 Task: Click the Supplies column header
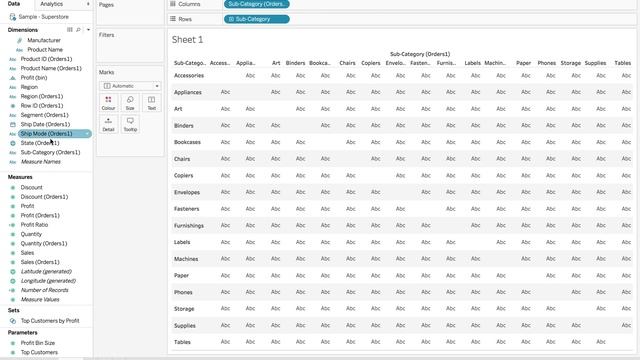tap(595, 63)
